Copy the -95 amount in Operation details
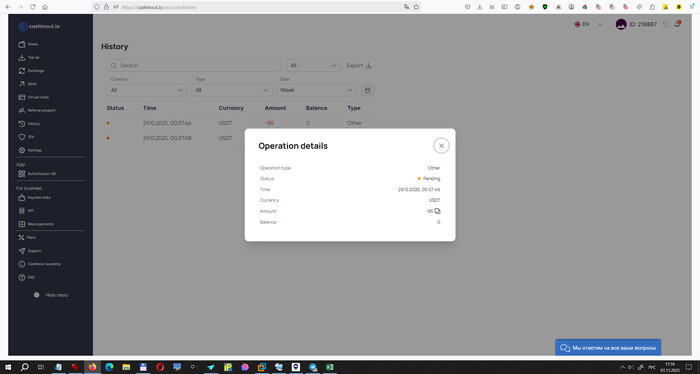 [x=438, y=211]
